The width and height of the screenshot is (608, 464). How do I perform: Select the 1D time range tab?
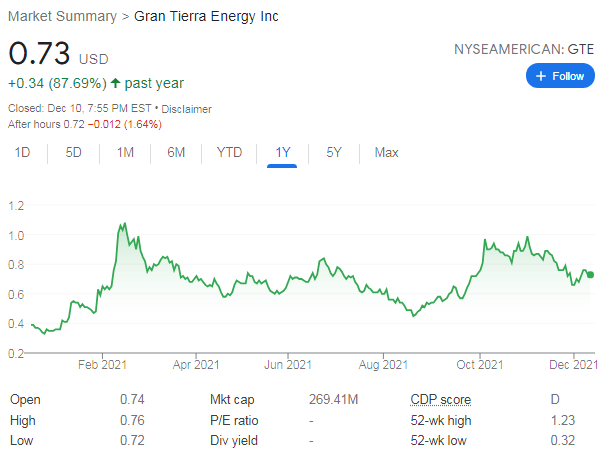coord(22,152)
